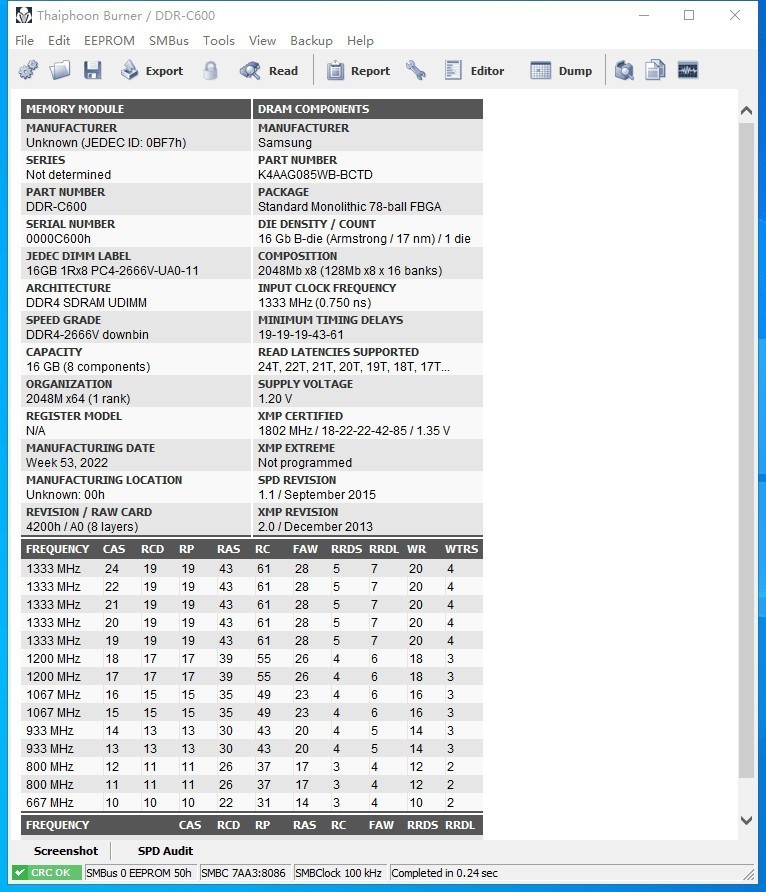The width and height of the screenshot is (766, 892).
Task: Click the scroll up arrow of the report
Action: pos(746,111)
